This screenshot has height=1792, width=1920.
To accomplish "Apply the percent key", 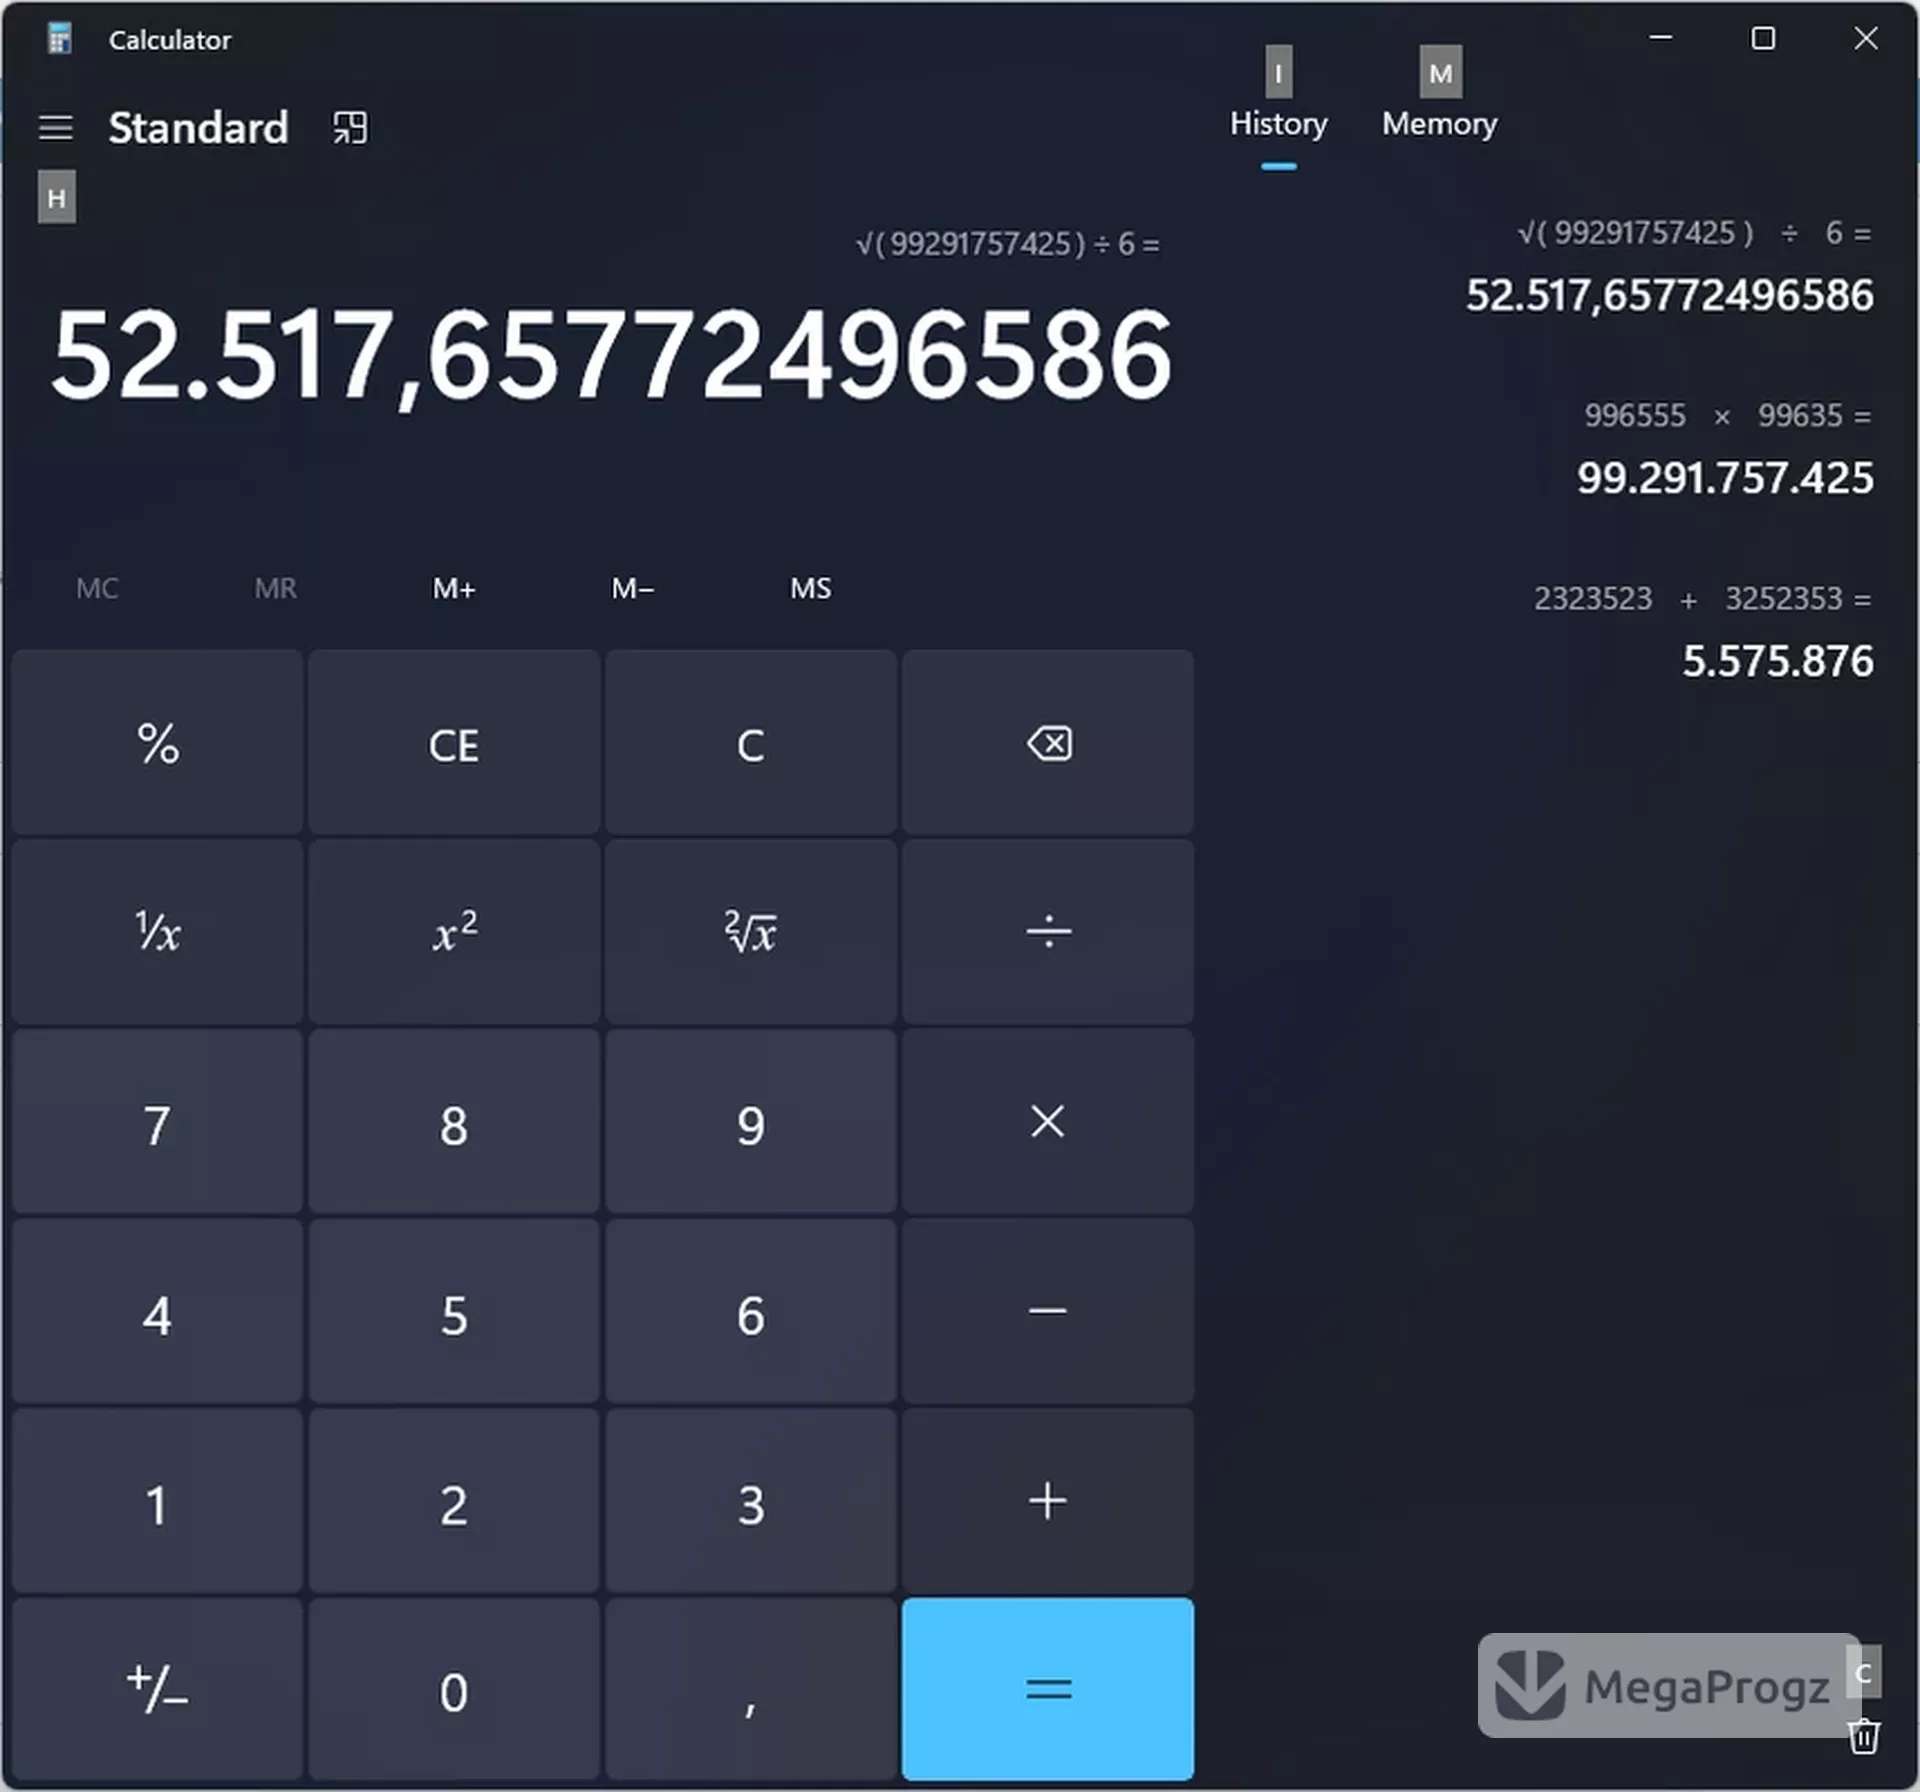I will (x=157, y=743).
